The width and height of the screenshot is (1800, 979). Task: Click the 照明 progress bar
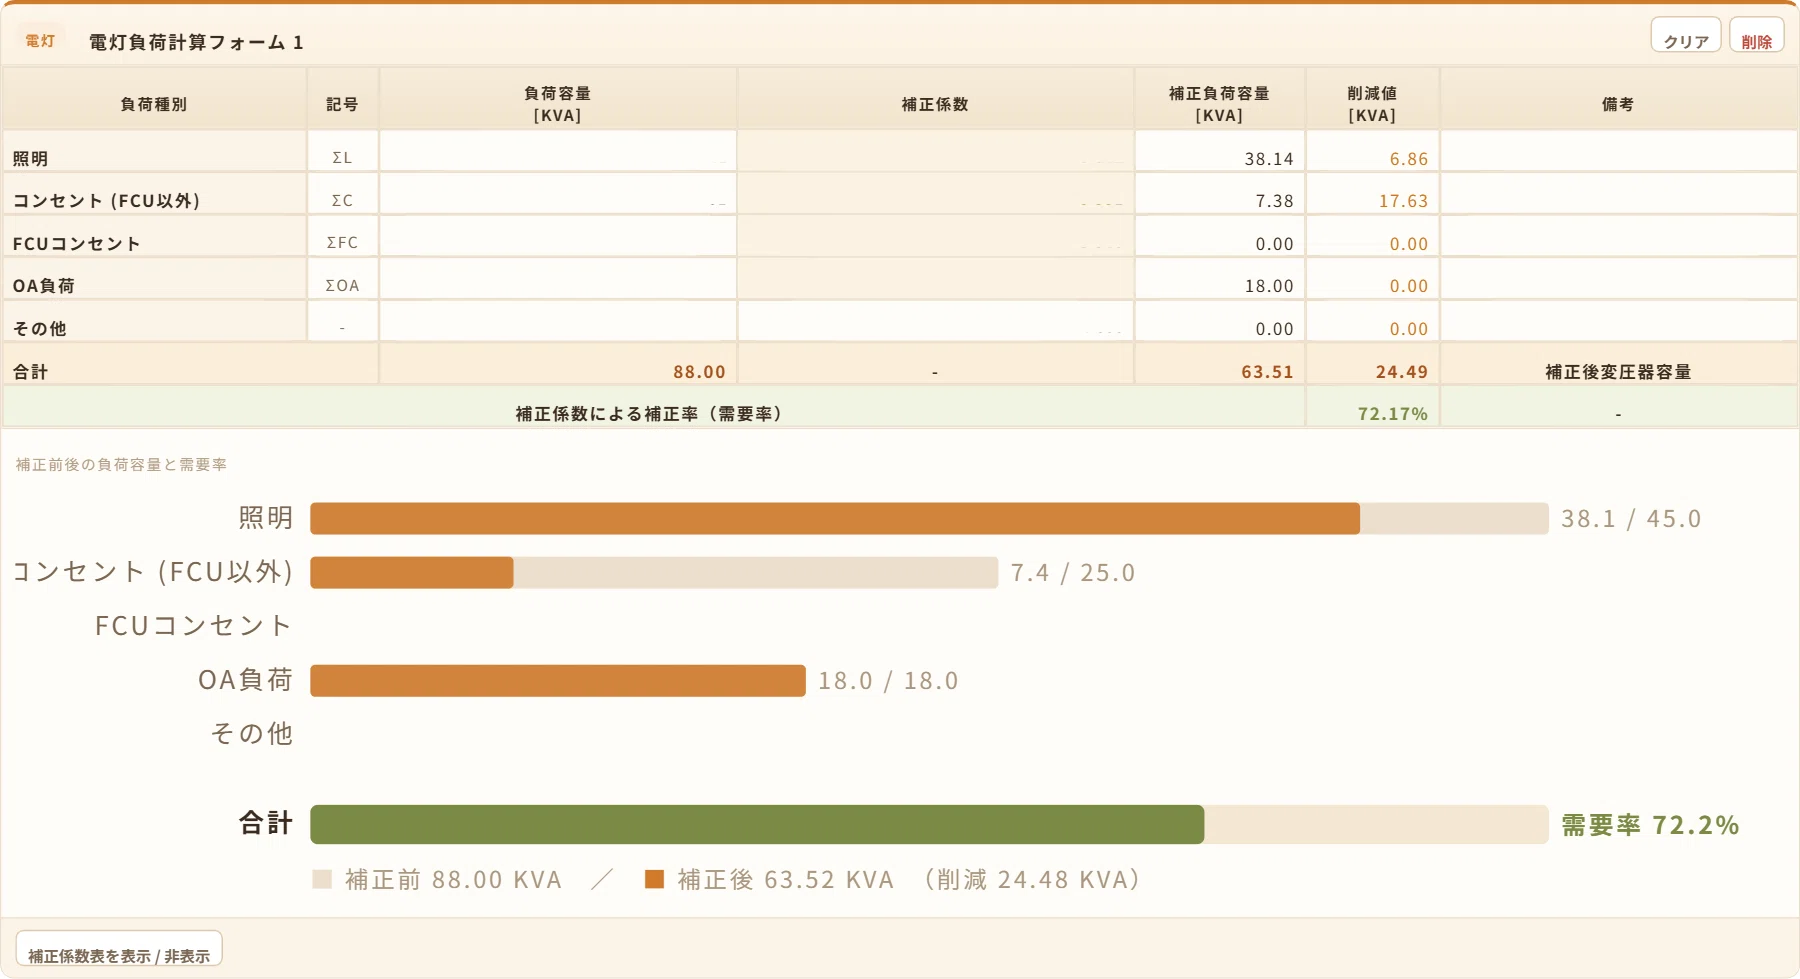(929, 518)
